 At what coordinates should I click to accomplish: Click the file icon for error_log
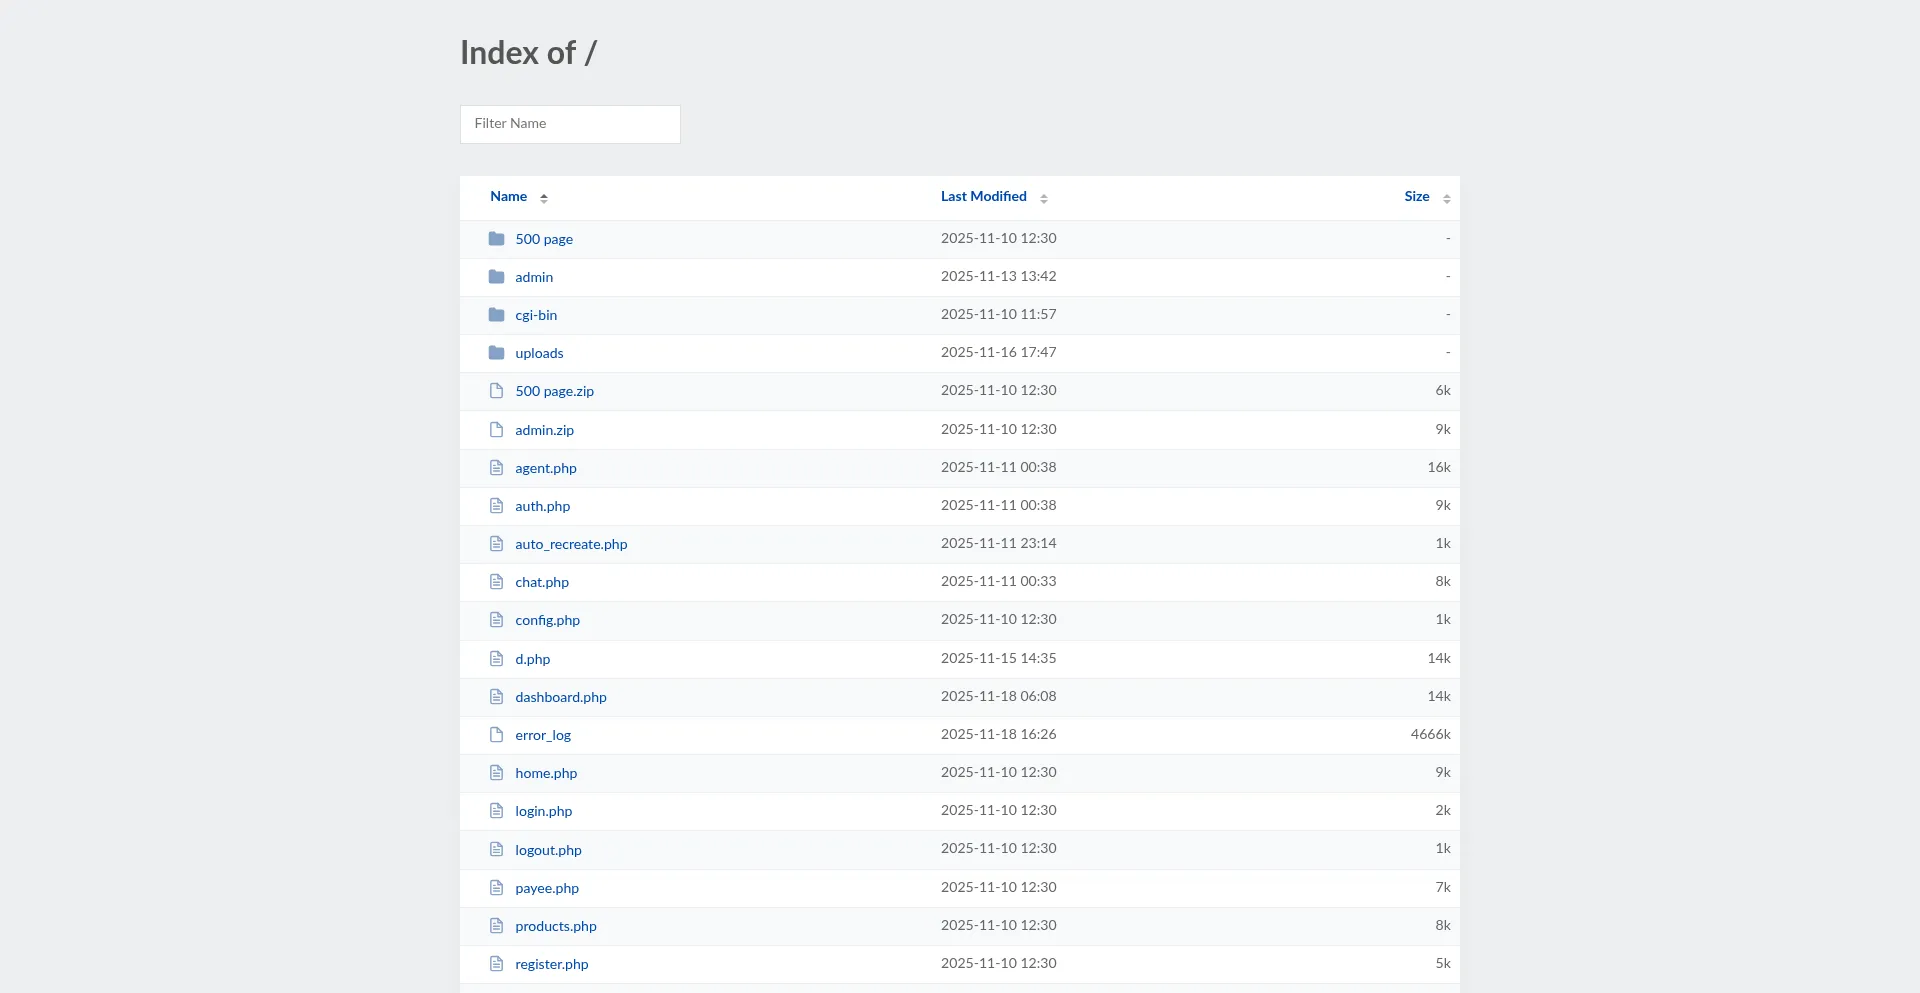click(x=496, y=735)
